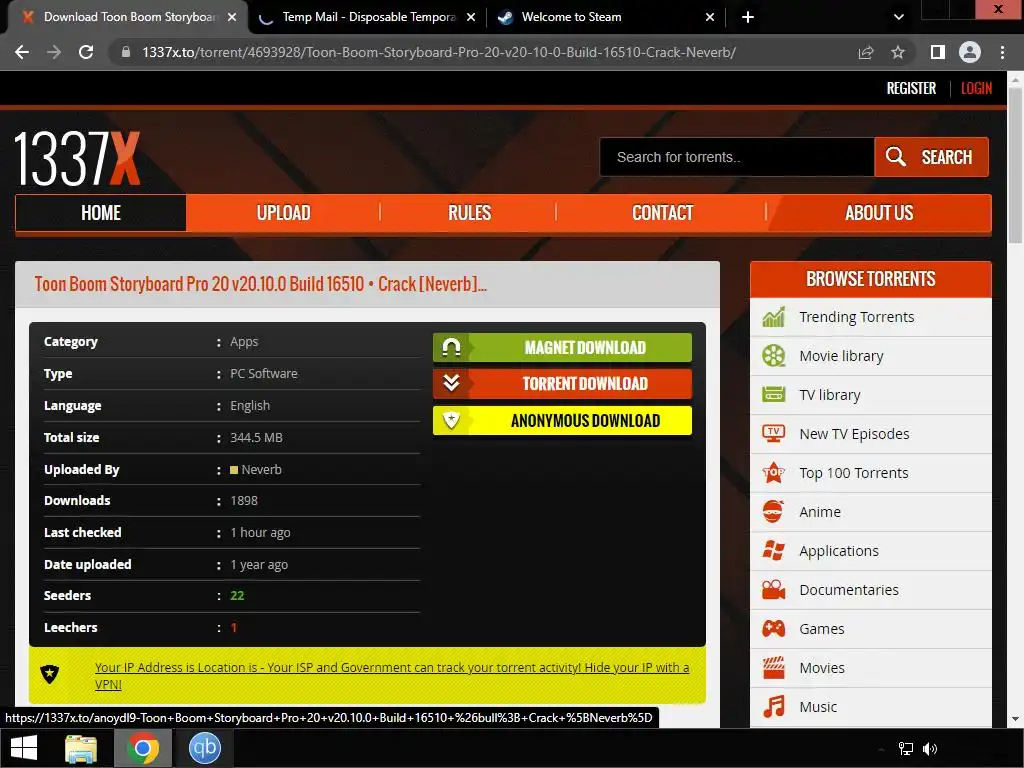The width and height of the screenshot is (1024, 768).
Task: Open the Music category
Action: 871,707
